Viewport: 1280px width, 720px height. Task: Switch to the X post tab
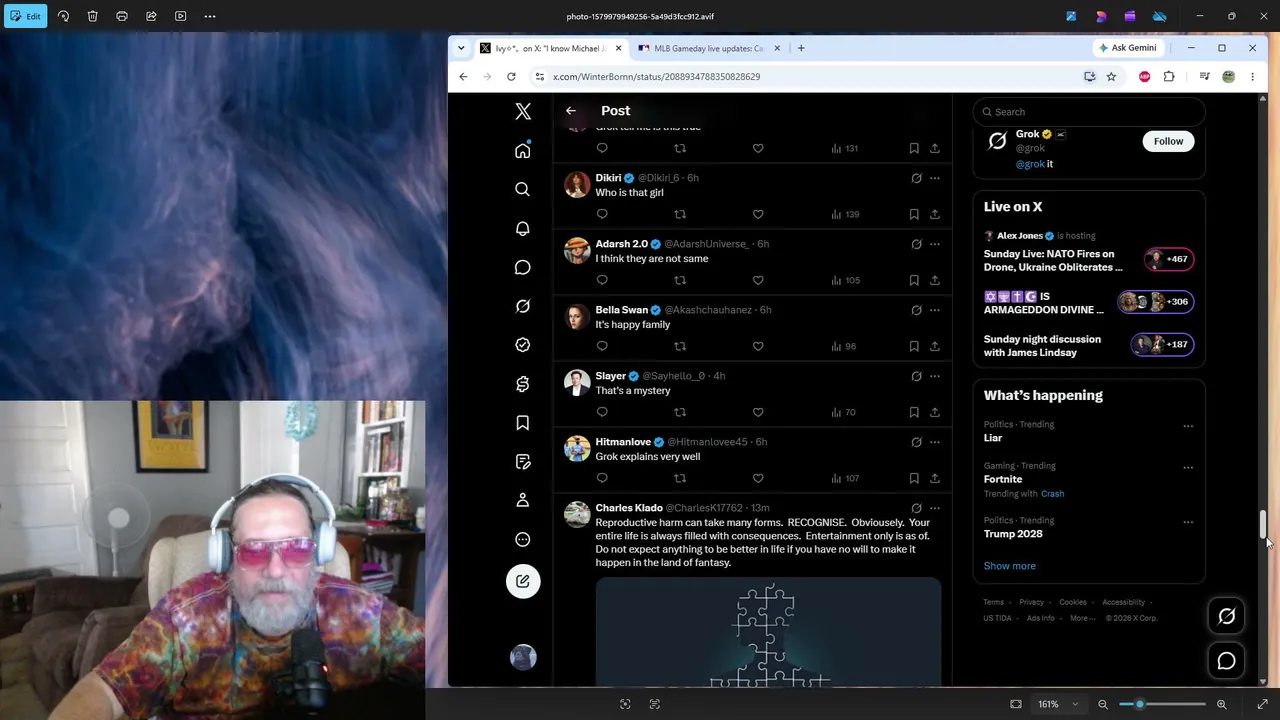(x=551, y=48)
